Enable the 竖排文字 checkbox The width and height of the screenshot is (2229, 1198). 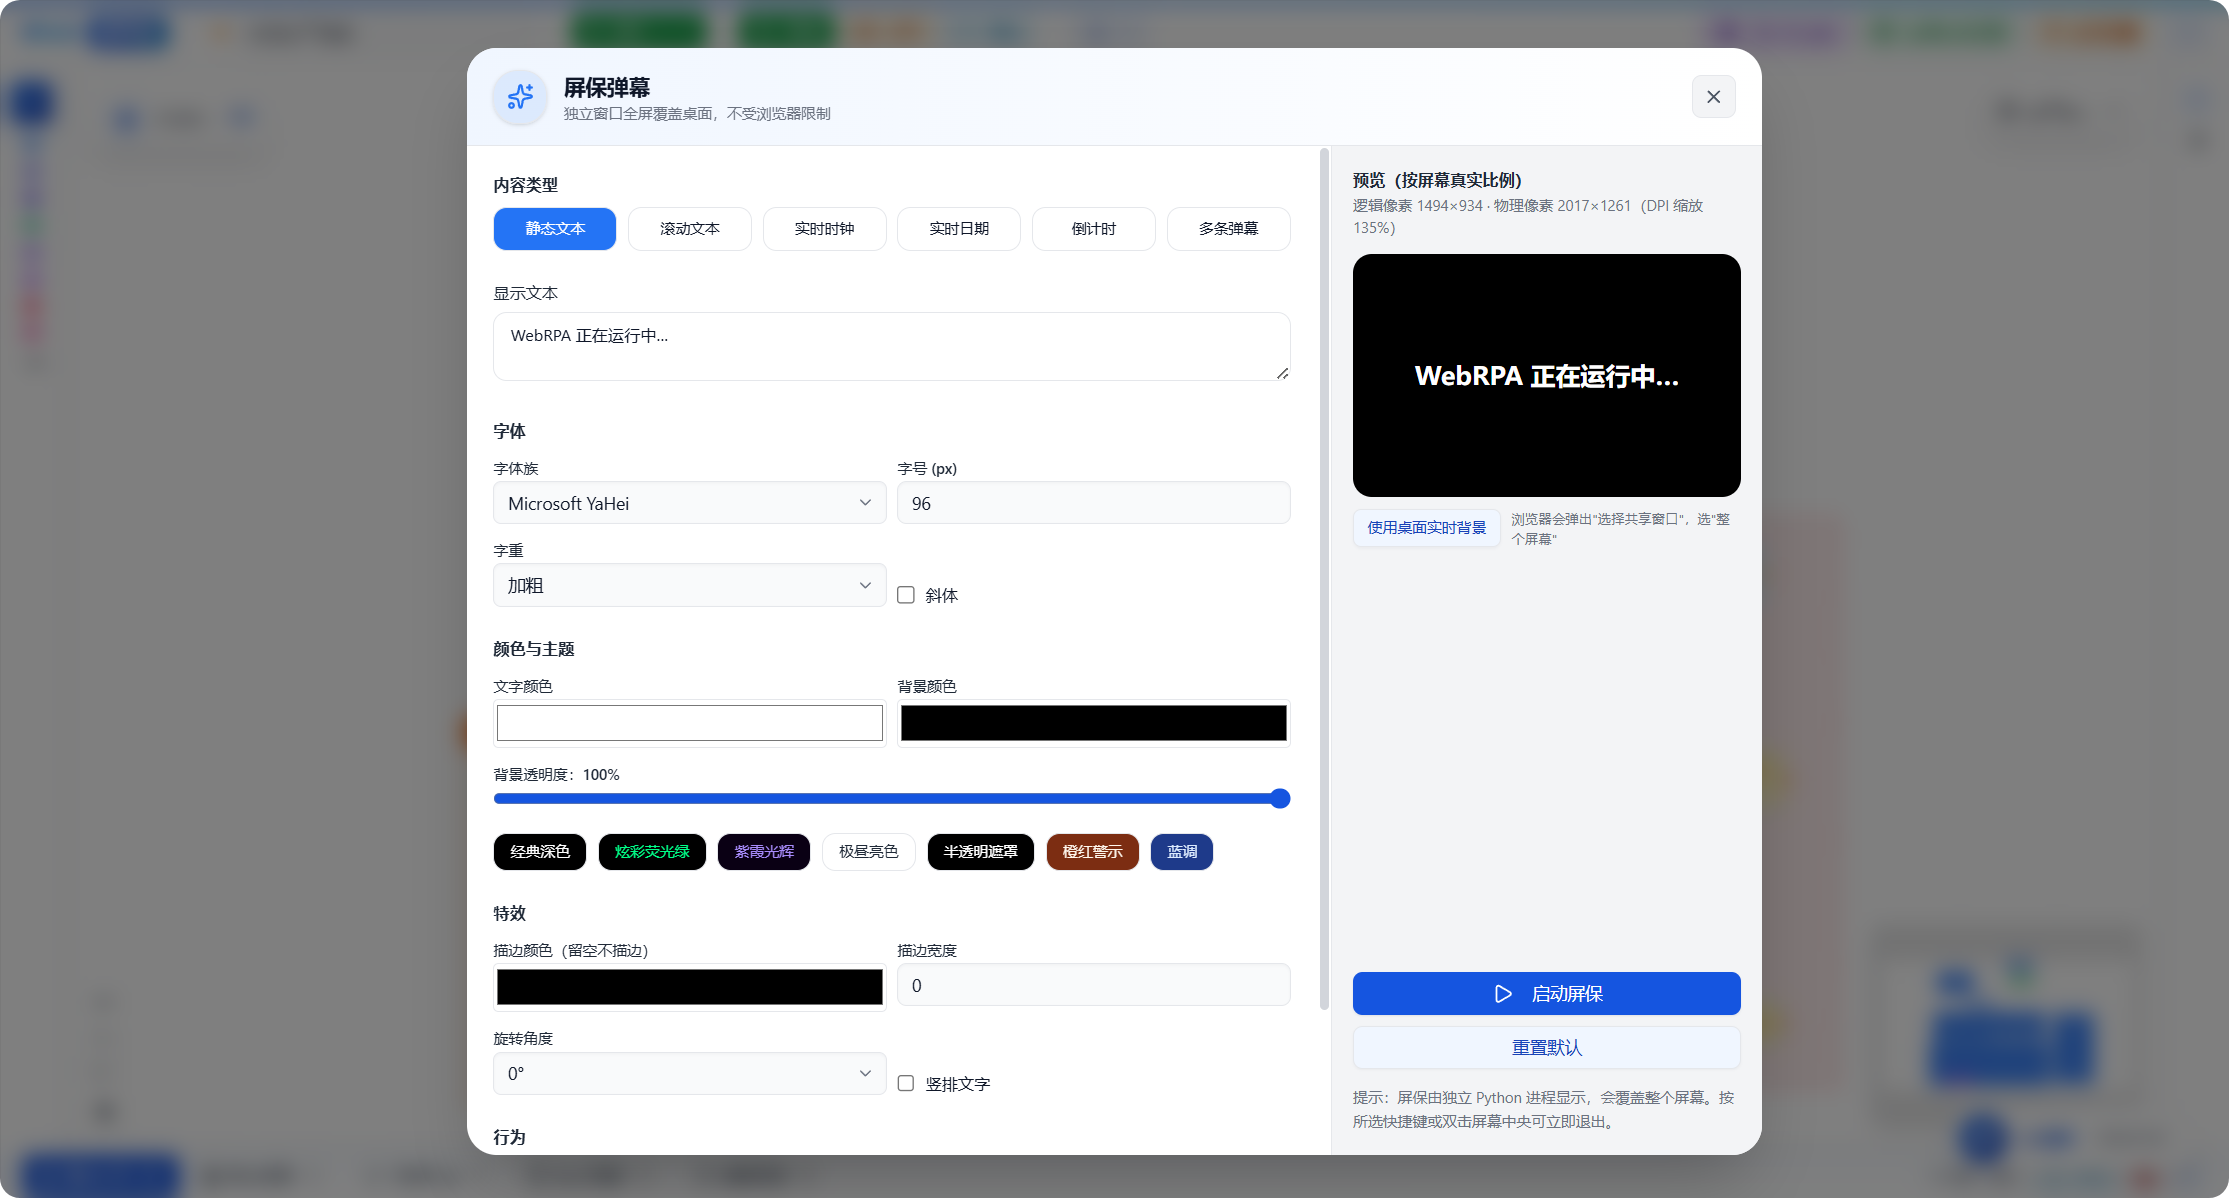point(906,1083)
